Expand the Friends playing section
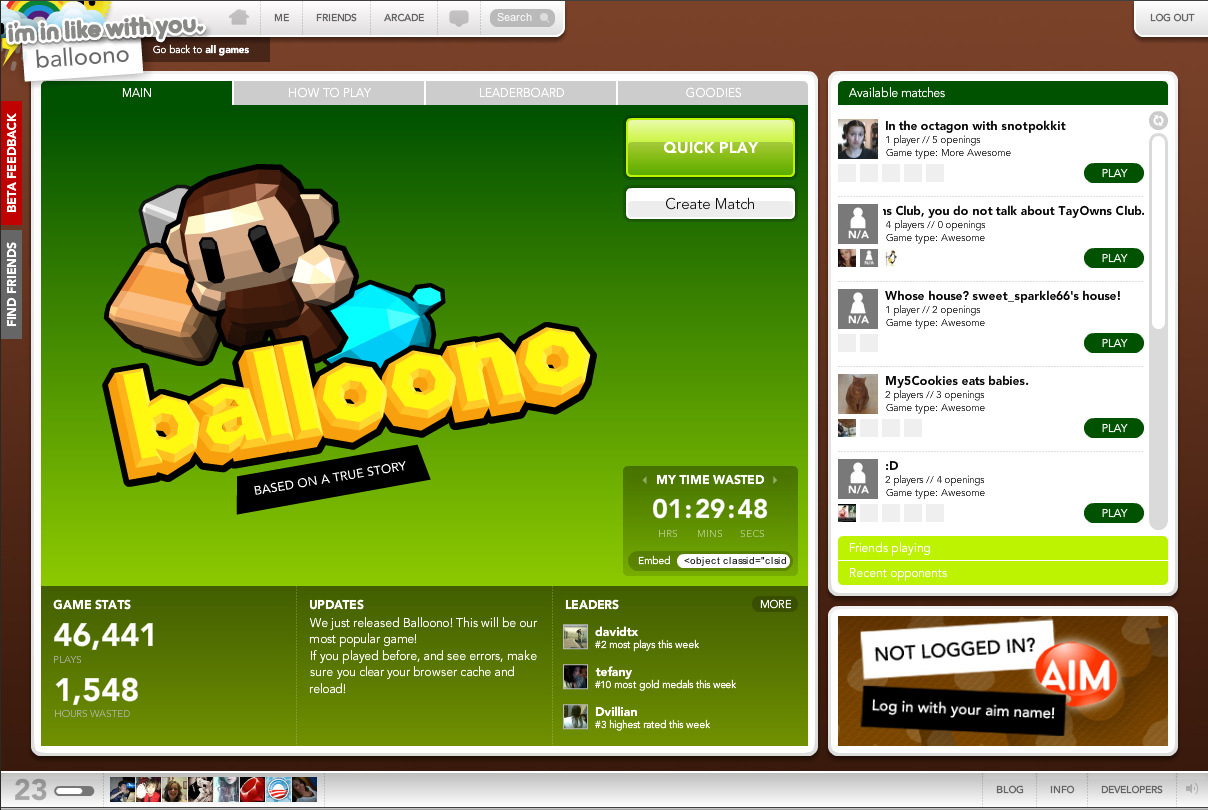 (x=1002, y=548)
